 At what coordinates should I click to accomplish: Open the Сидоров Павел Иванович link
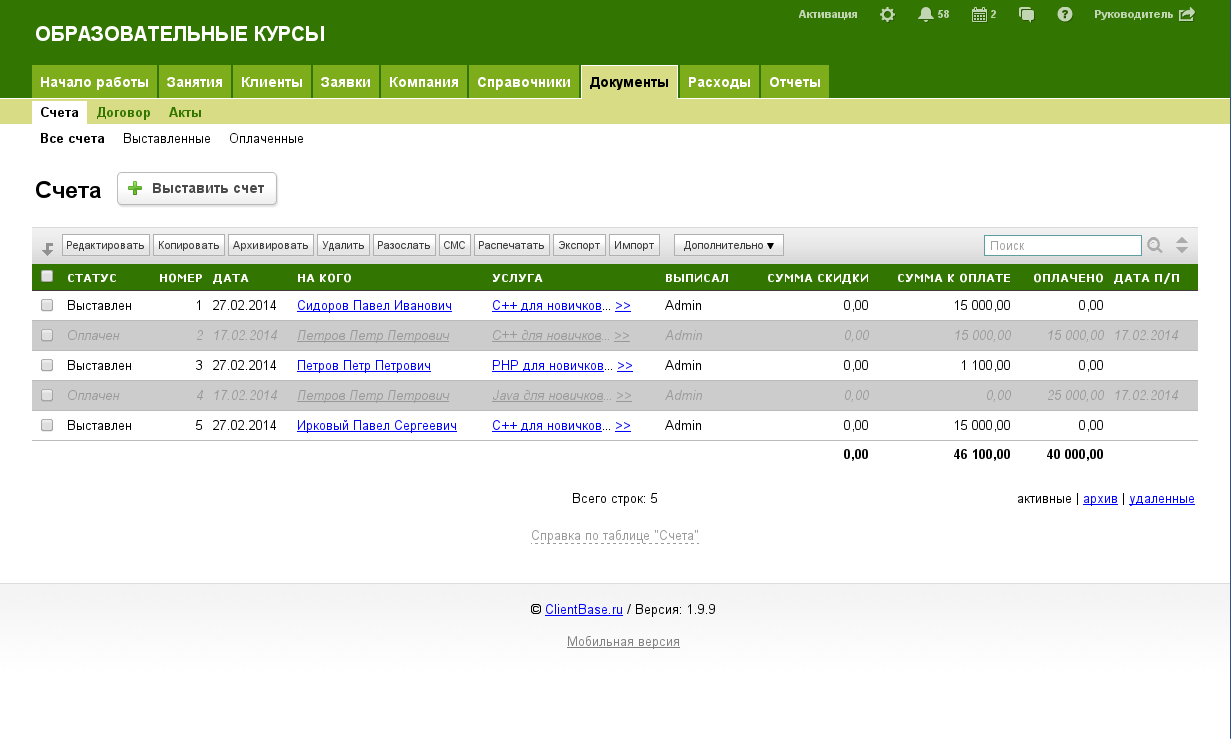click(374, 306)
